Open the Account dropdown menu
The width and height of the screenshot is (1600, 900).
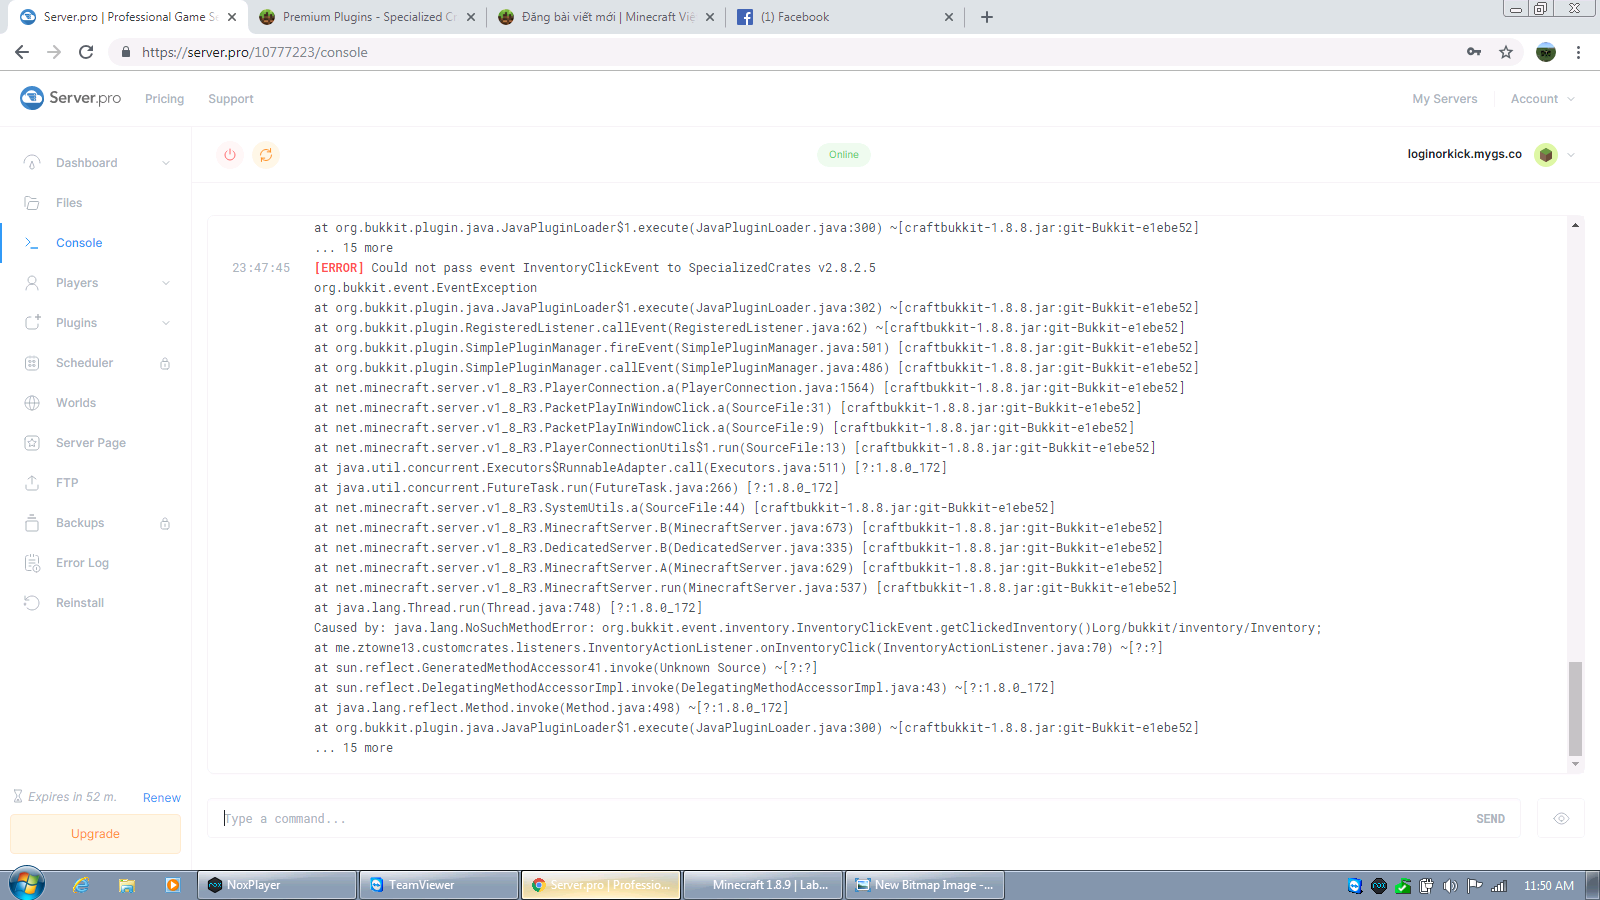tap(1543, 99)
